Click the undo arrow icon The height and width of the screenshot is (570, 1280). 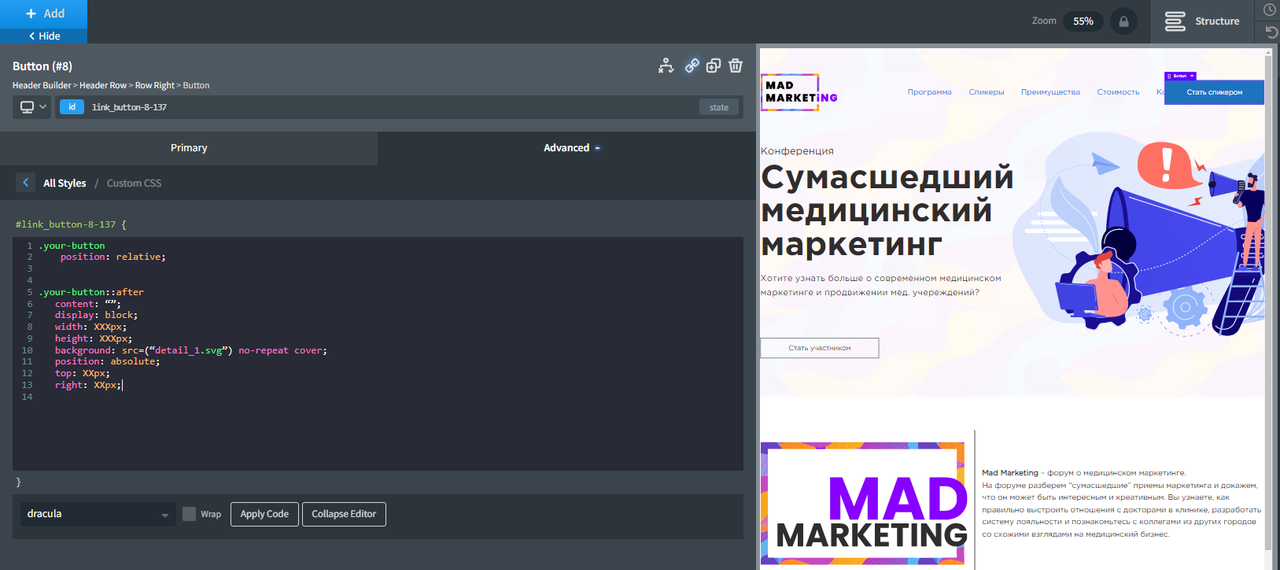(1269, 32)
